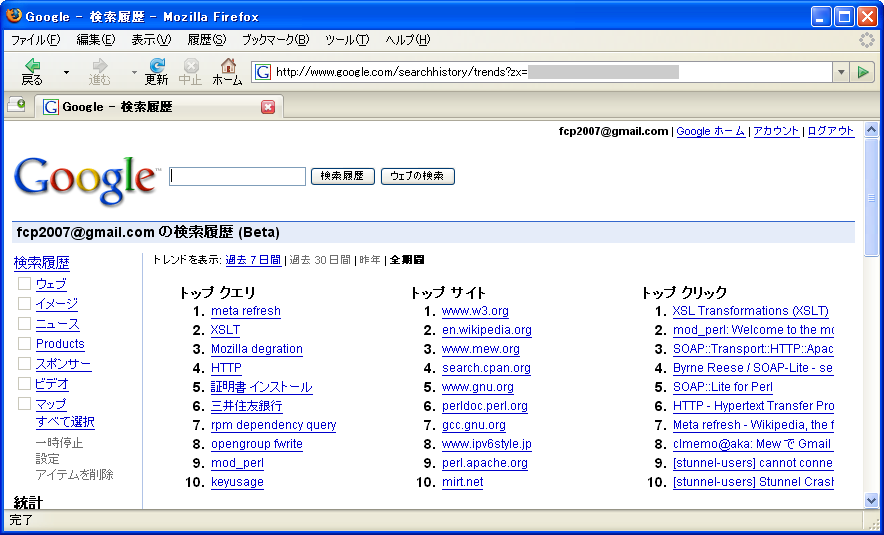
Task: Click the 進む forward arrow icon
Action: point(100,65)
